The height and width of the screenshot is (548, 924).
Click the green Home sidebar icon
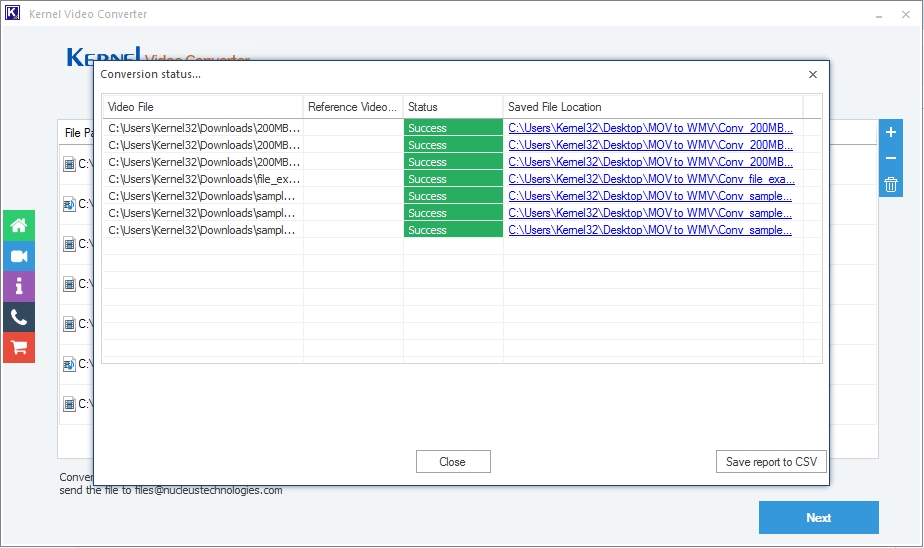19,226
